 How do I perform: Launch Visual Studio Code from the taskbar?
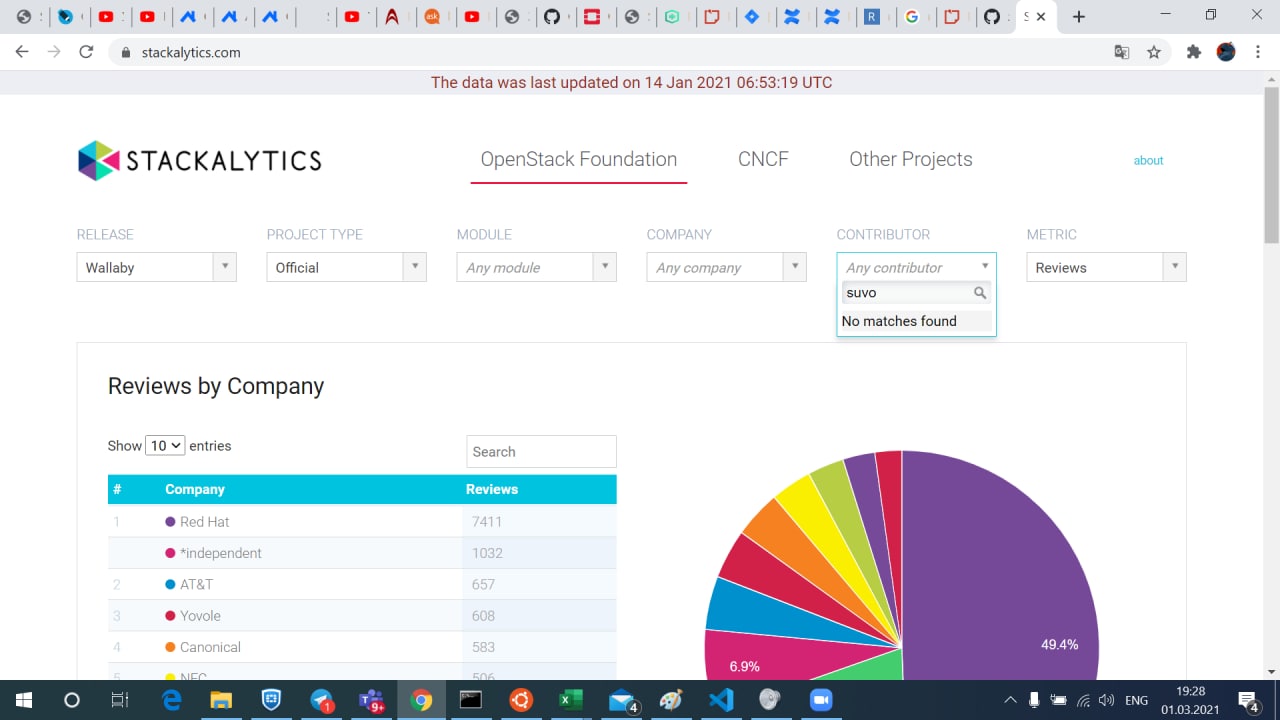point(721,700)
